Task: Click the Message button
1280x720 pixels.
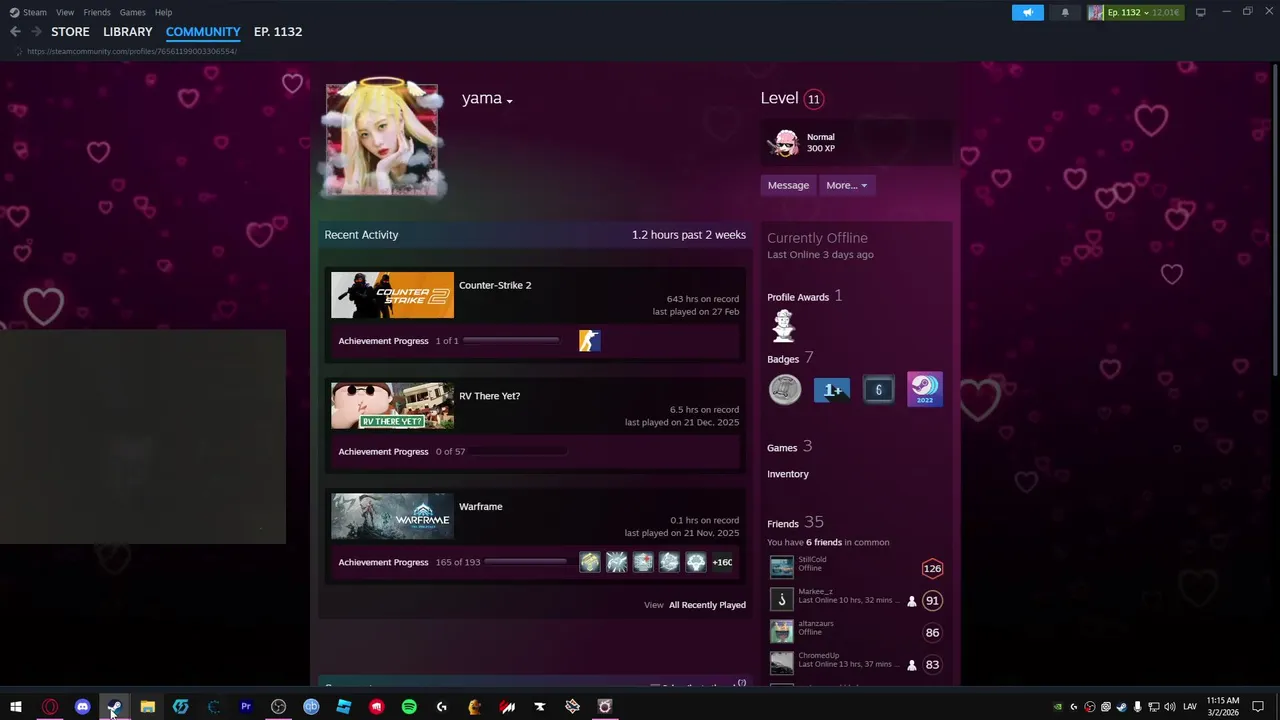Action: point(788,185)
